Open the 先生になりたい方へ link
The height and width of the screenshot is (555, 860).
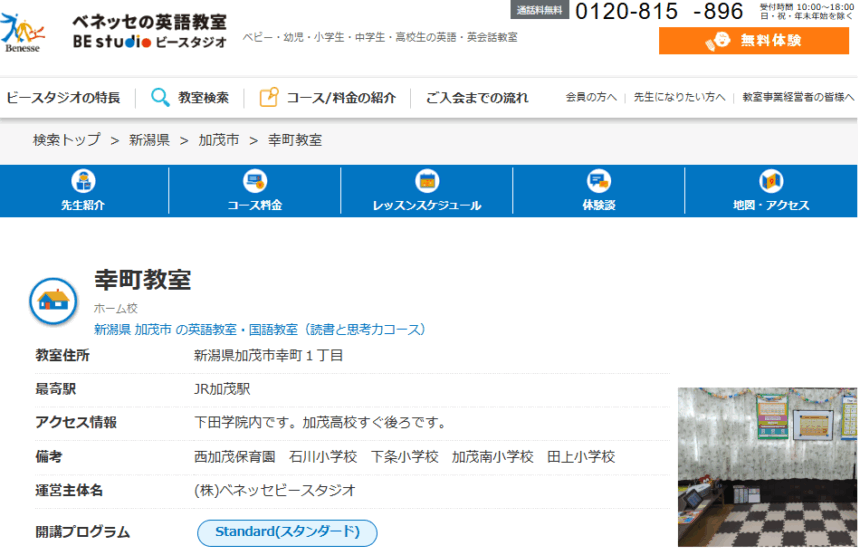[679, 98]
